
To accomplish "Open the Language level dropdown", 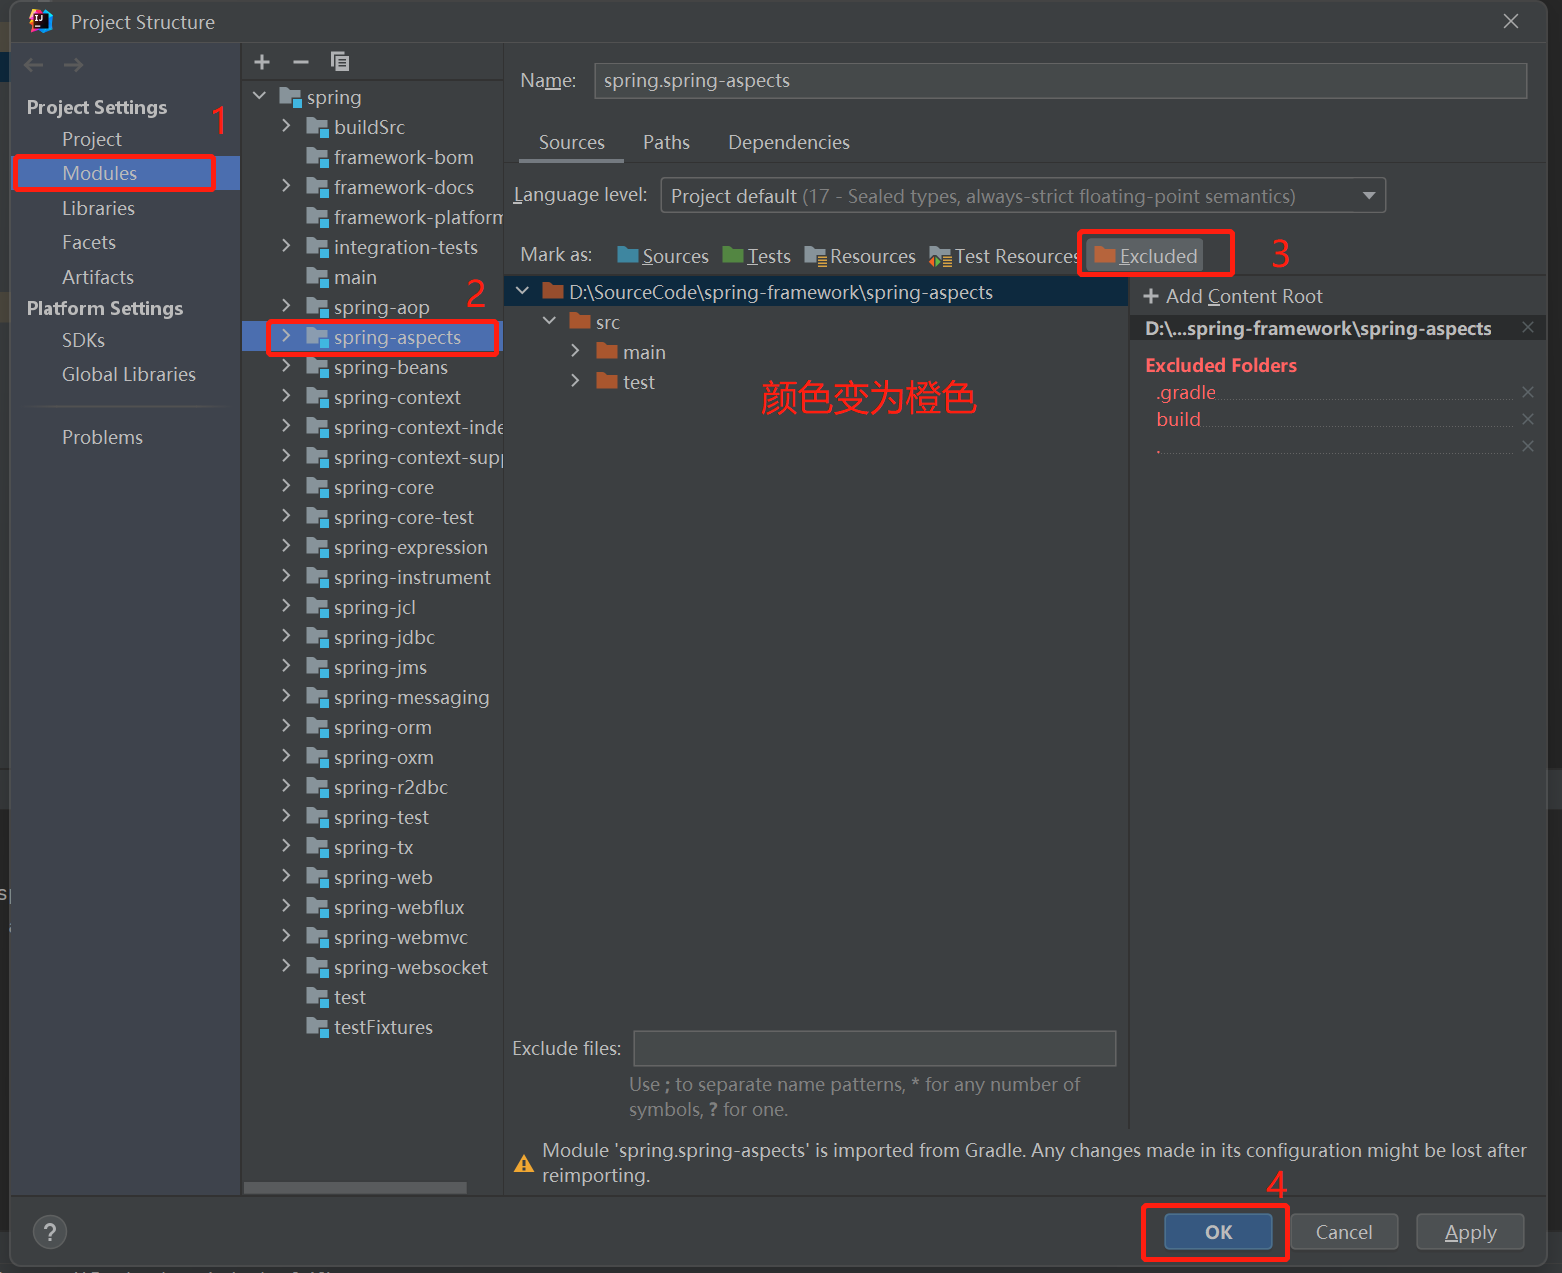I will tap(1023, 196).
